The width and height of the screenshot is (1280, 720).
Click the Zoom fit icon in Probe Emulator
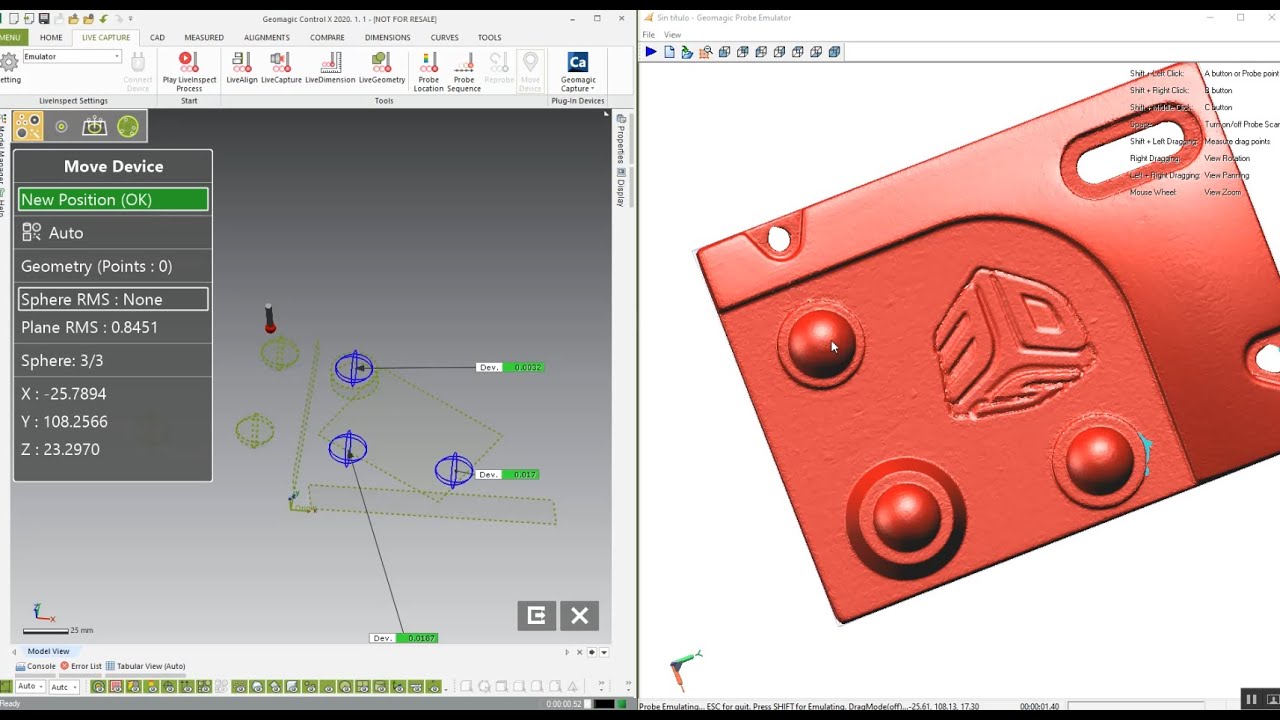(706, 52)
